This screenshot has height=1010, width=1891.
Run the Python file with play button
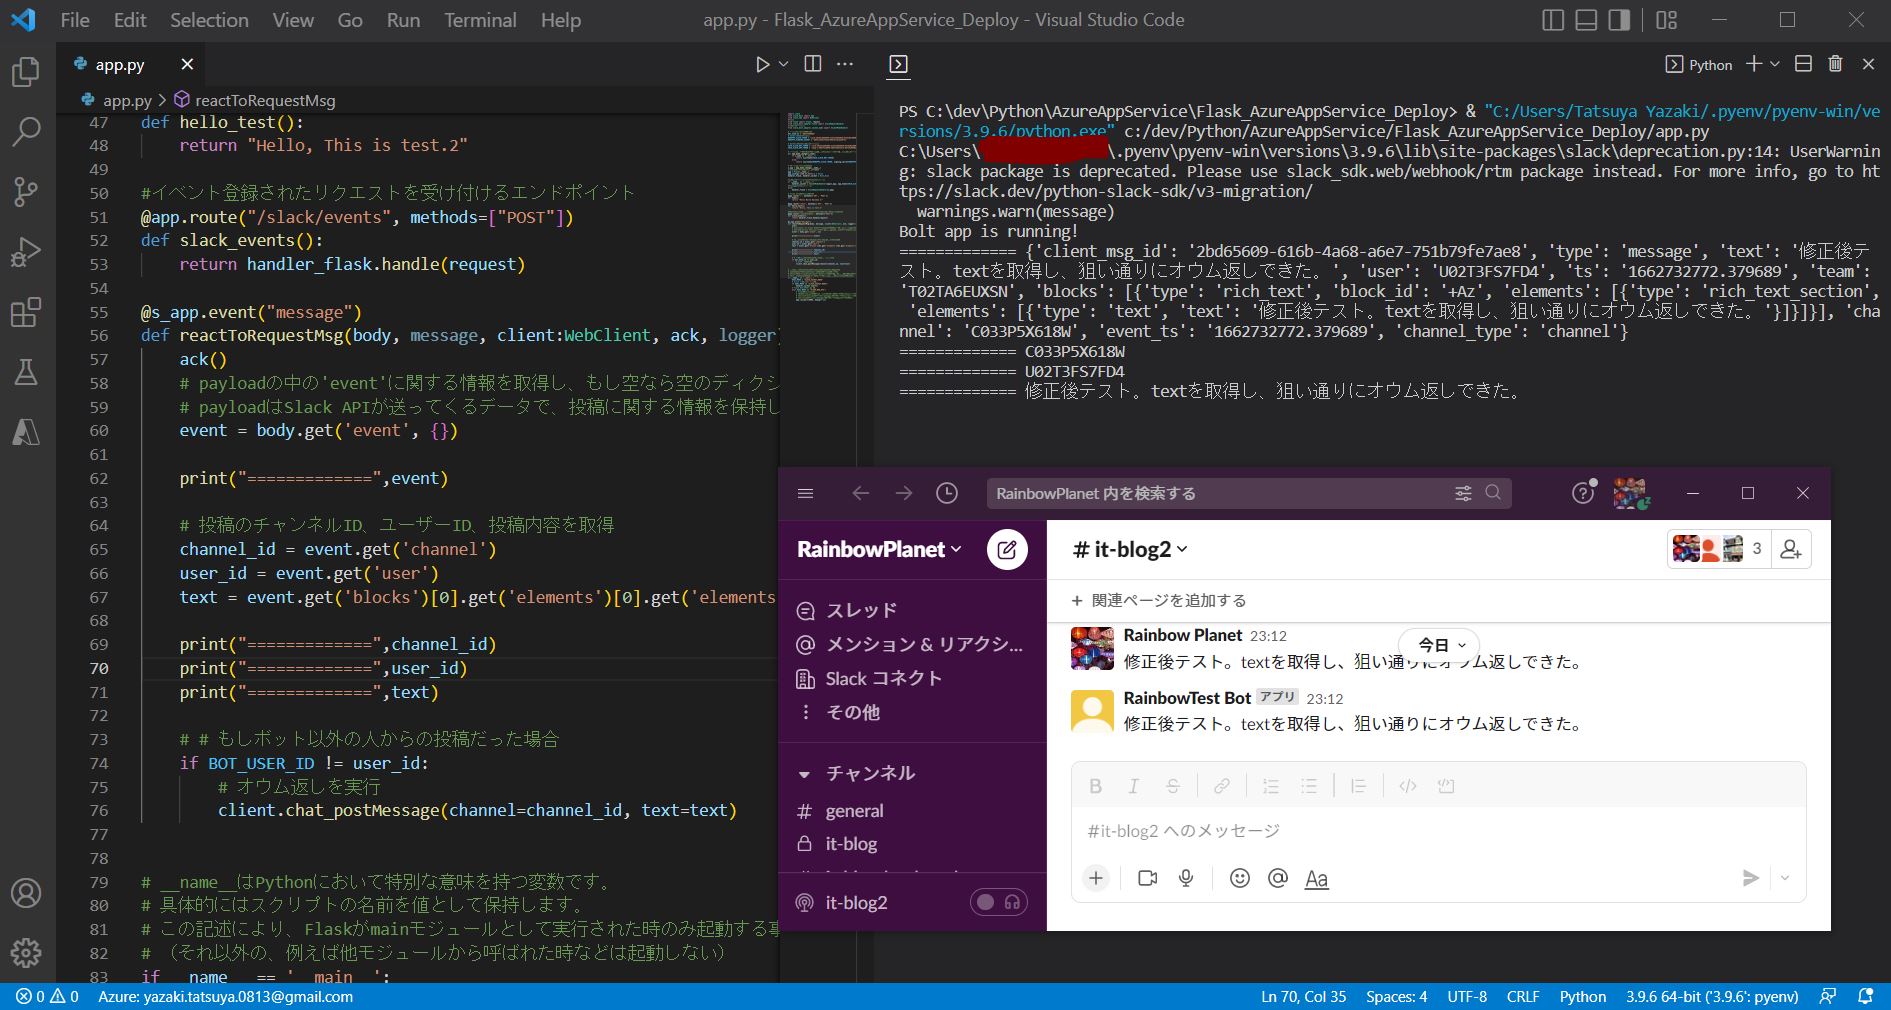click(762, 64)
